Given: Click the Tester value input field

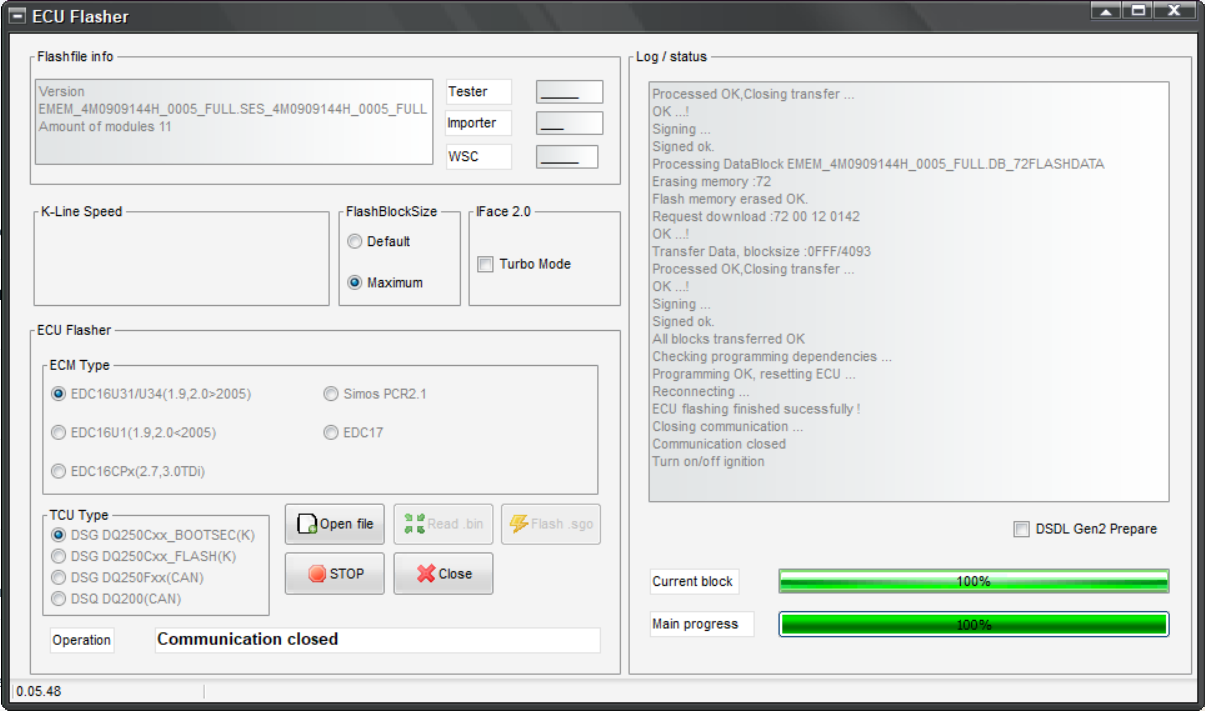Looking at the screenshot, I should tap(569, 92).
